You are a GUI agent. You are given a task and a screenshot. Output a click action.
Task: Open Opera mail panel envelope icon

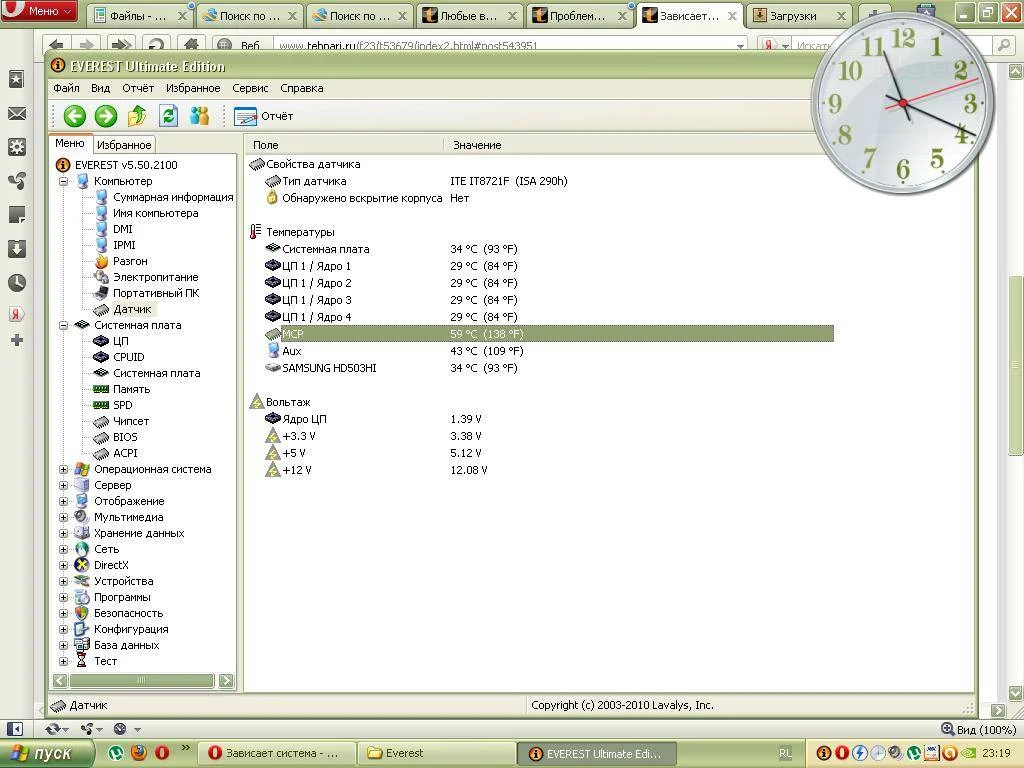tap(17, 114)
